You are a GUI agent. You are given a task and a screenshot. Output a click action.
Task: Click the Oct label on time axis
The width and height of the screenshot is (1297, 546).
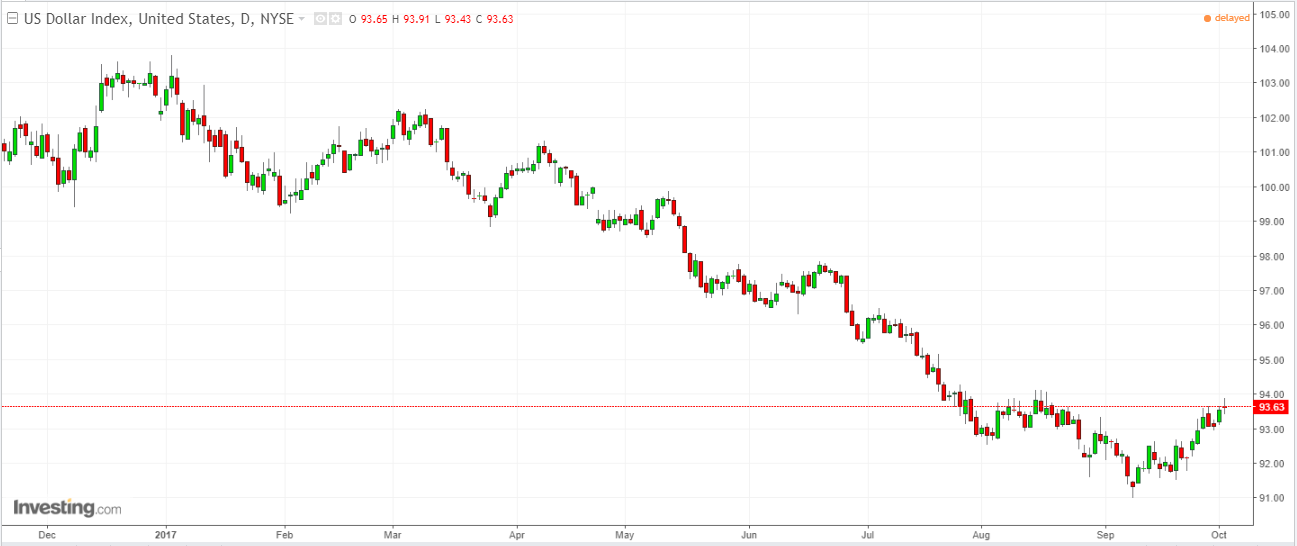pos(1221,535)
